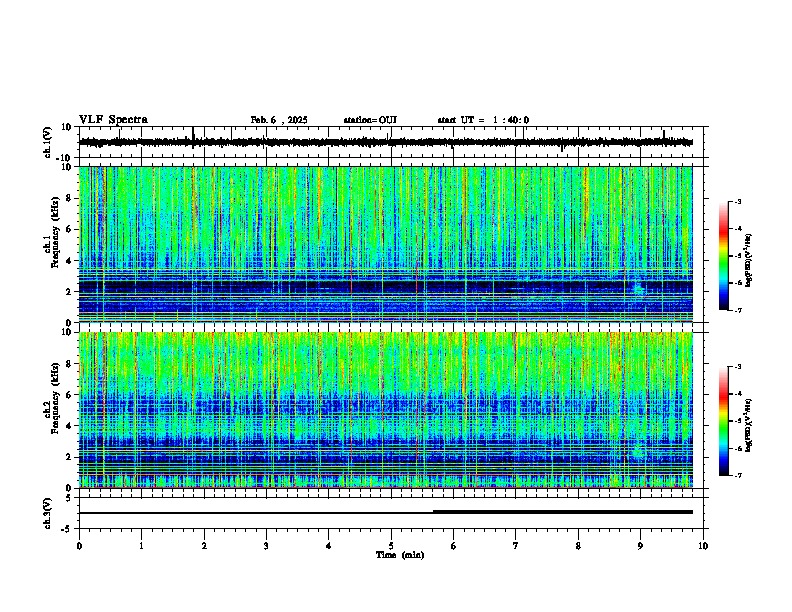Click the thick ch.3 voltage line segment

click(563, 512)
